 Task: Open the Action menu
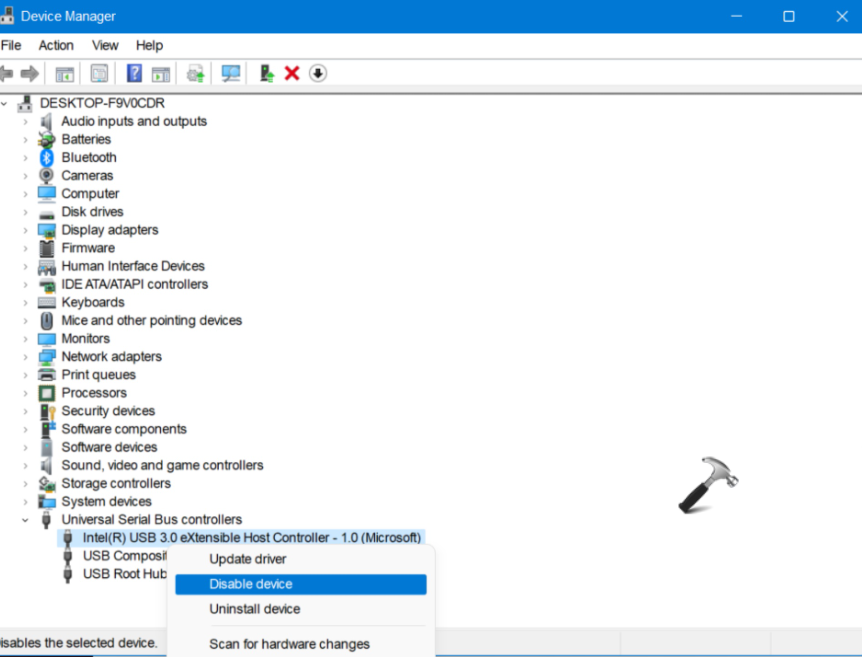point(56,45)
